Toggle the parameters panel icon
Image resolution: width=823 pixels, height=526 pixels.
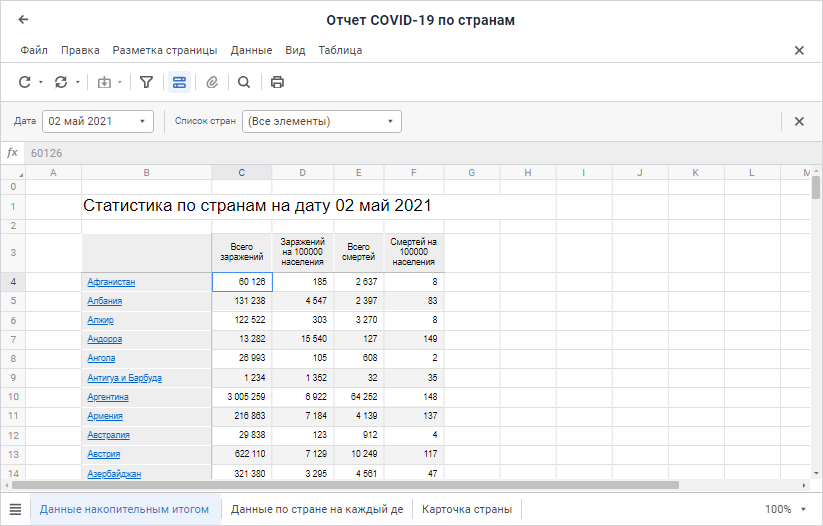point(179,82)
